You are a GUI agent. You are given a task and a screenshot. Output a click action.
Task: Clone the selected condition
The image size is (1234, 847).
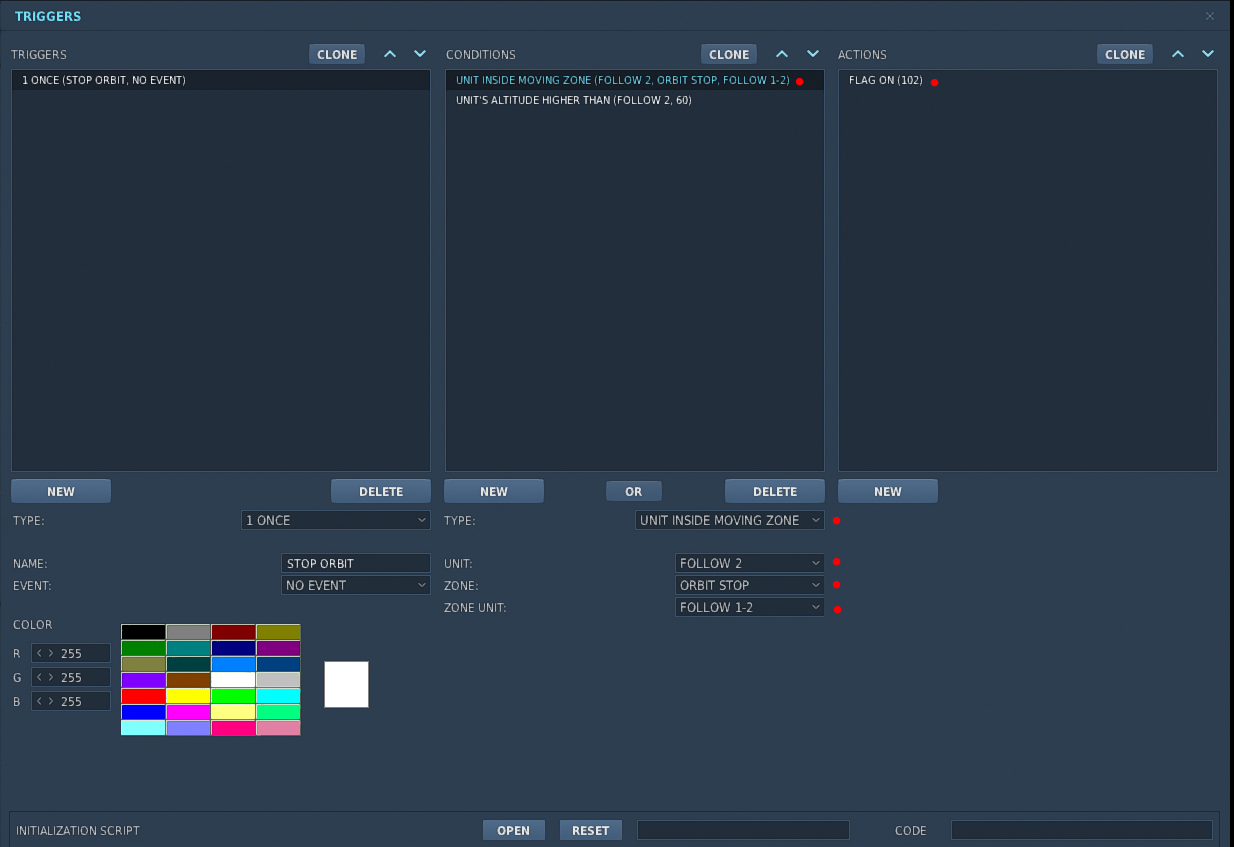click(x=729, y=54)
